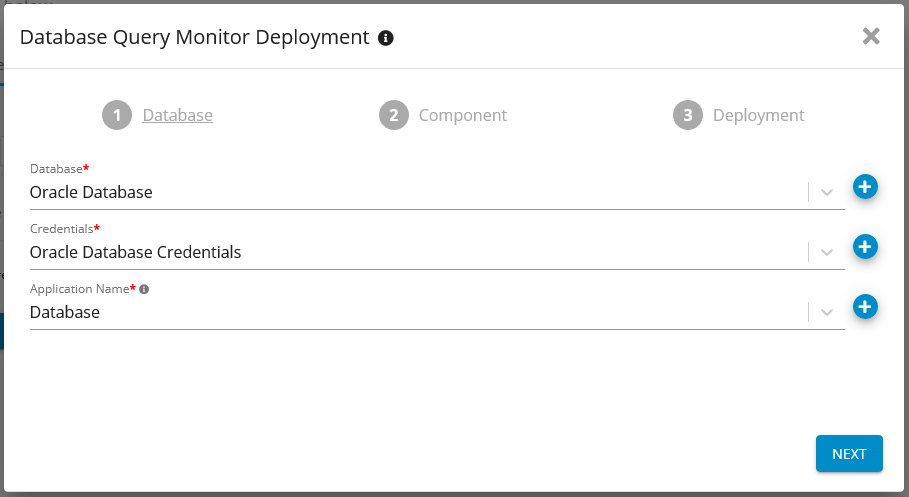
Task: Expand the Application Name dropdown arrow
Action: (827, 312)
